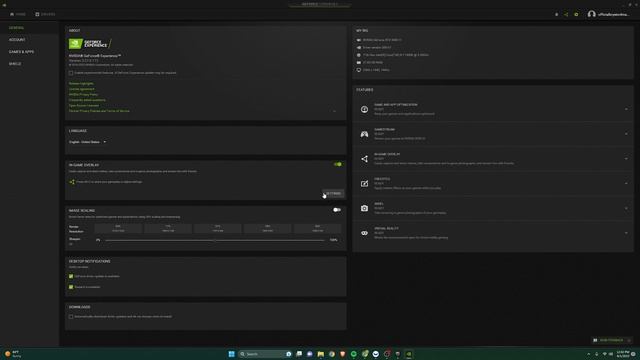Click the RAM icon in My Rig
640x360 pixels.
tap(359, 62)
